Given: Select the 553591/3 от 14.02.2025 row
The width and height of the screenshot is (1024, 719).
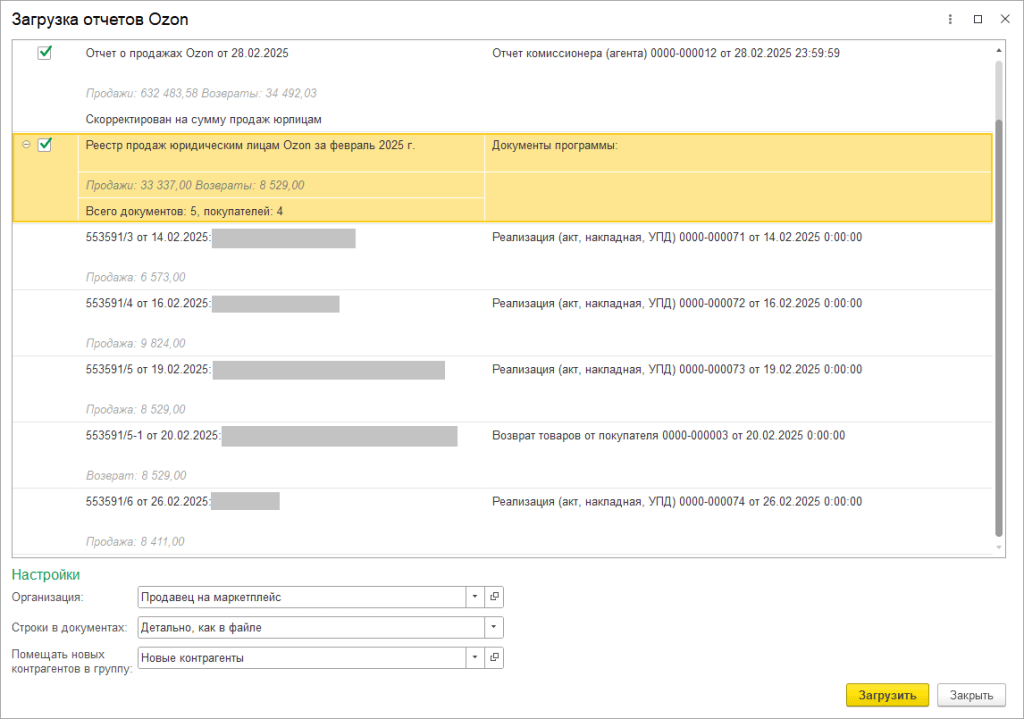Looking at the screenshot, I should pos(148,238).
